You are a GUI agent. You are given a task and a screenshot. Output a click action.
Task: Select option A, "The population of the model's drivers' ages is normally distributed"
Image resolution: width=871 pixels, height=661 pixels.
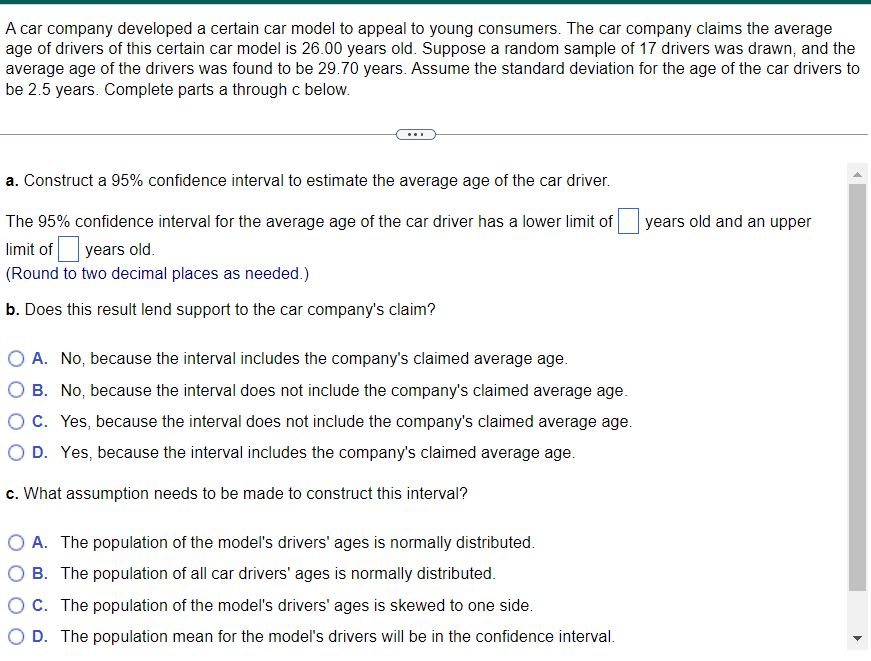[16, 542]
